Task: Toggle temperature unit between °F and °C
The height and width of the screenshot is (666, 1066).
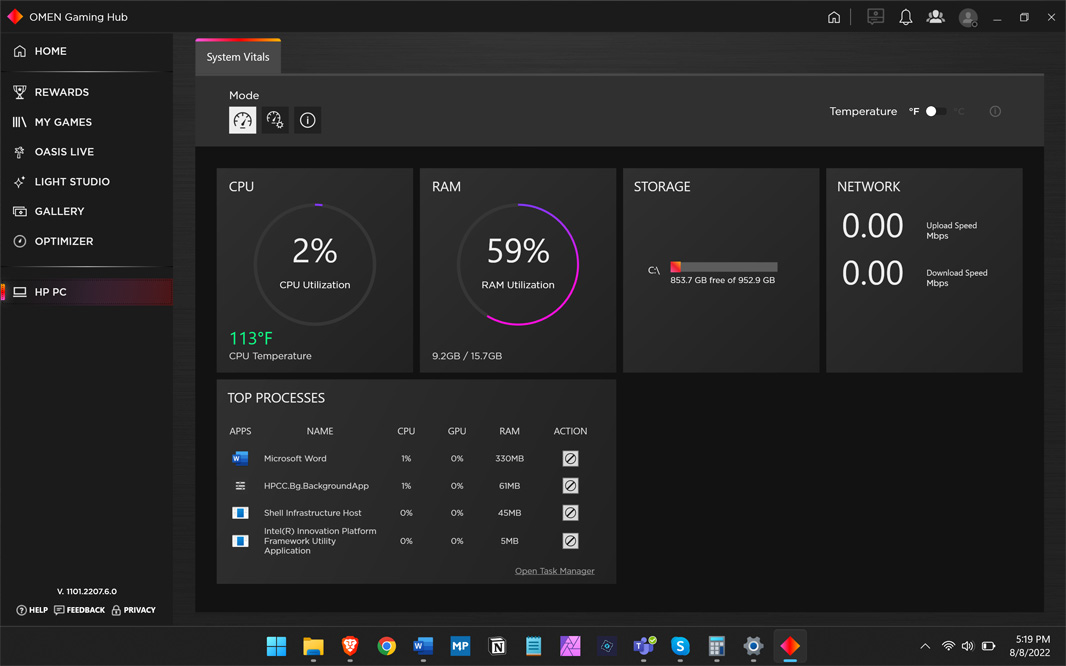Action: [935, 112]
